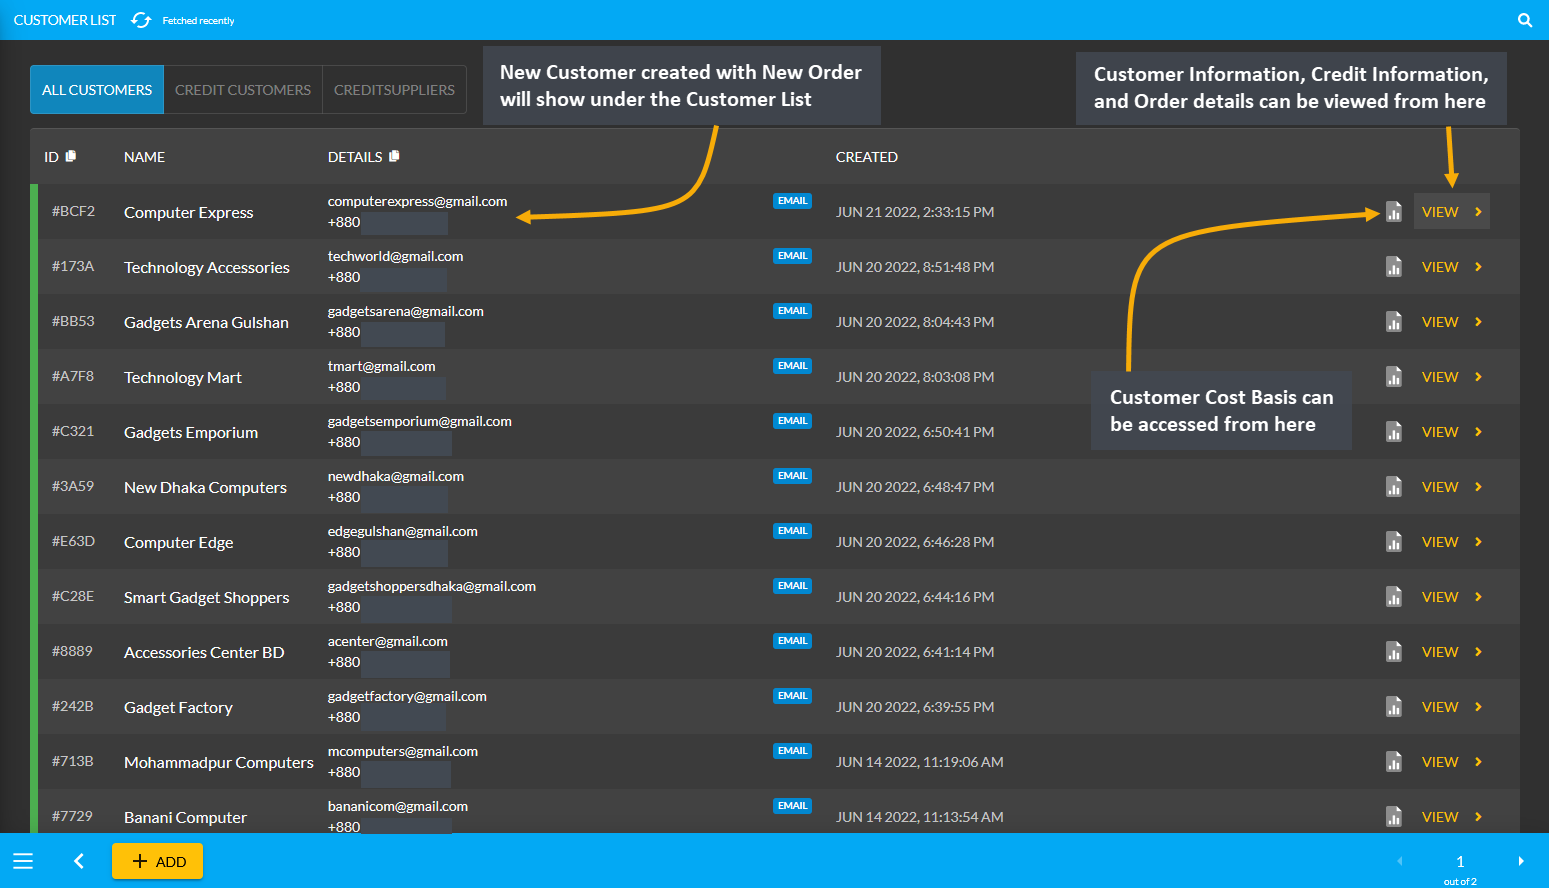
Task: Copy details using icon beside DETAILS header
Action: pyautogui.click(x=394, y=156)
